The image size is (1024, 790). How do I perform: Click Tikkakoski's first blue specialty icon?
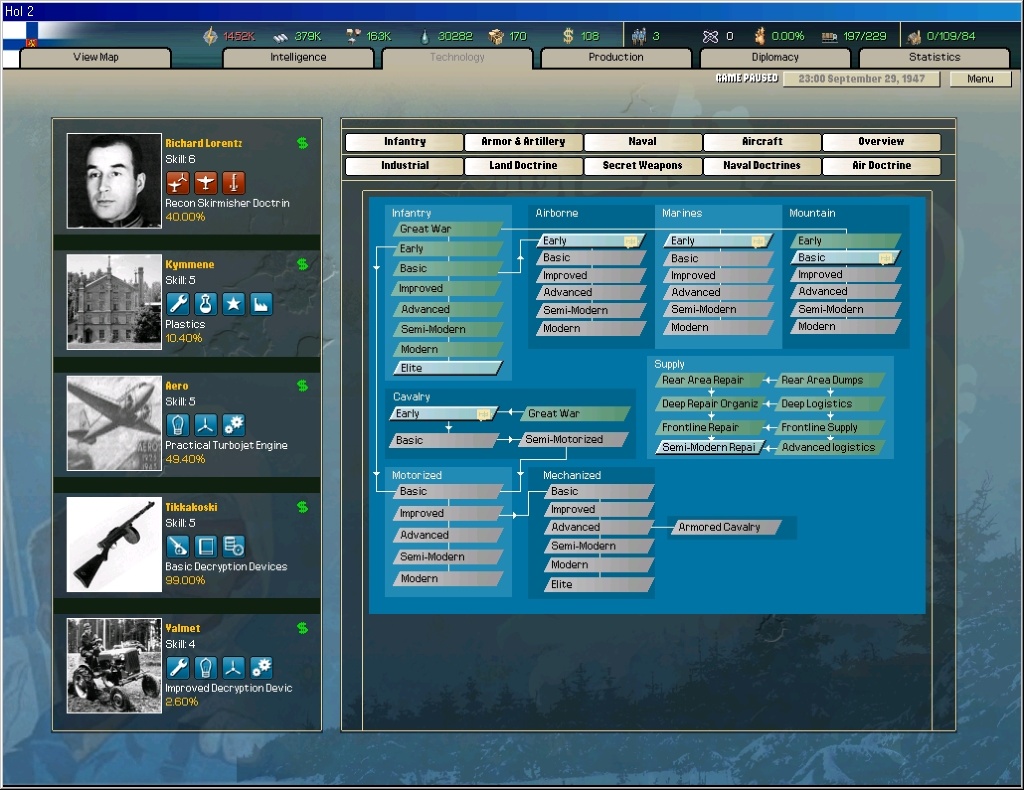[178, 546]
